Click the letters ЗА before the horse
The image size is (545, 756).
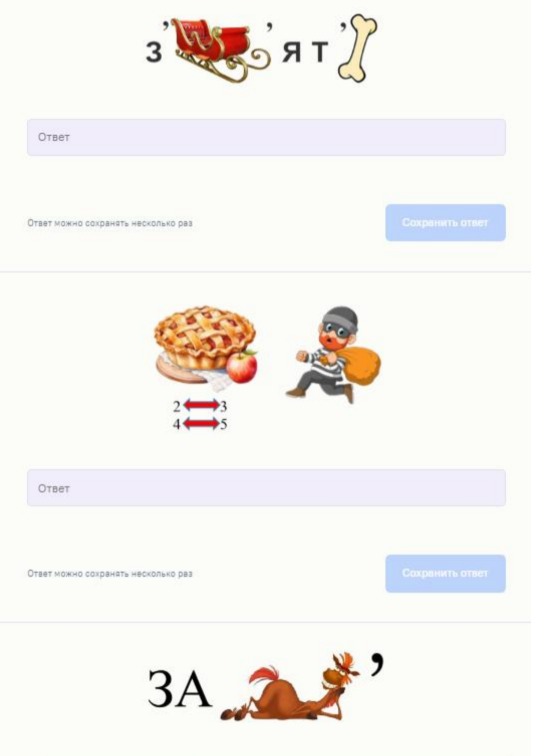[x=179, y=688]
